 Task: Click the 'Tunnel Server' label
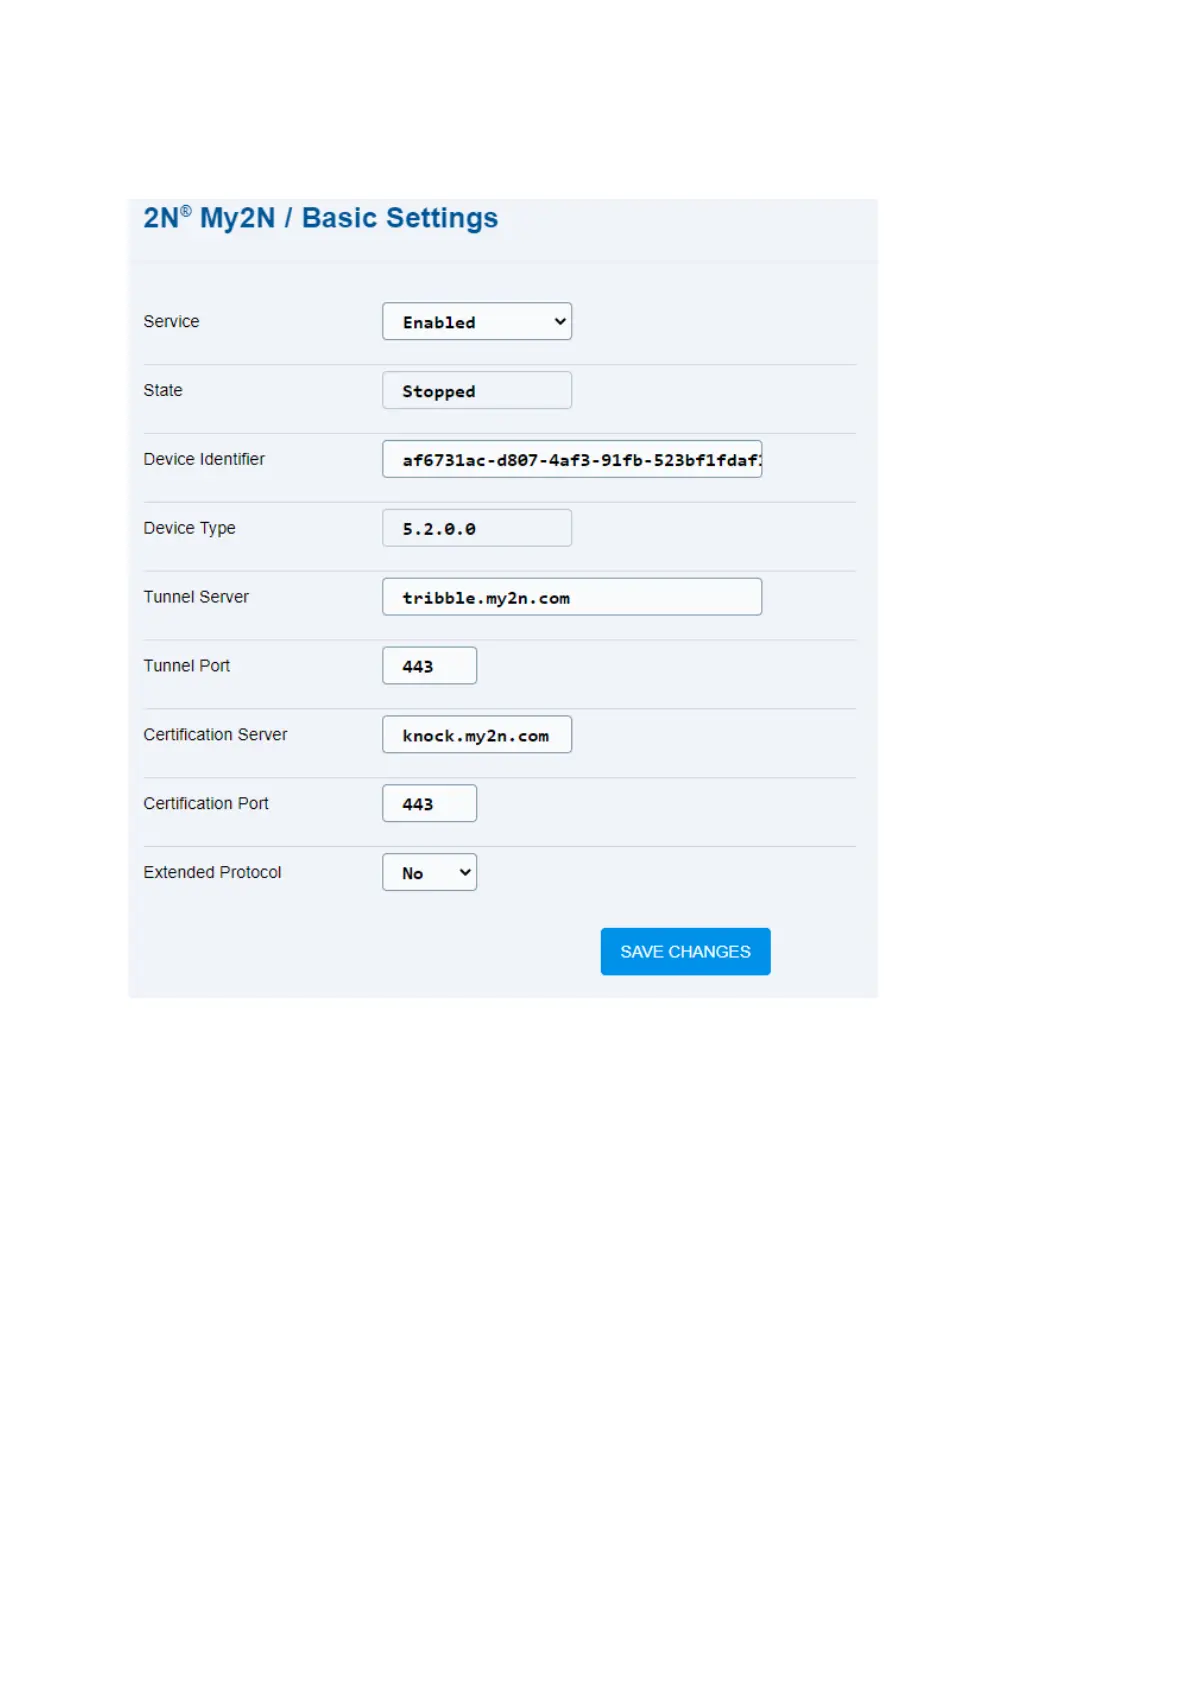[196, 597]
